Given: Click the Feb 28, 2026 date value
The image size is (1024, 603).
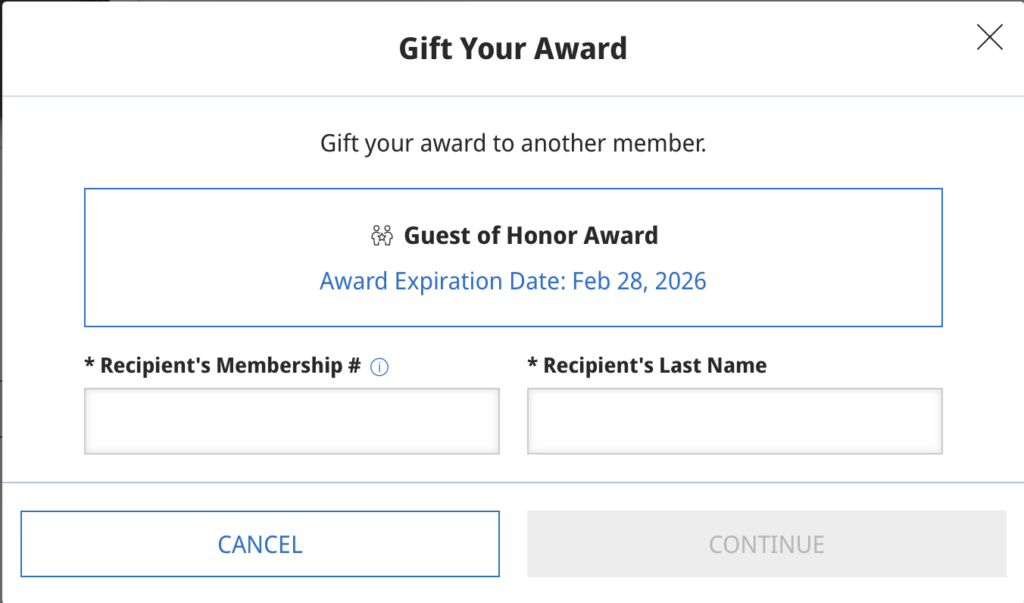Looking at the screenshot, I should click(639, 281).
